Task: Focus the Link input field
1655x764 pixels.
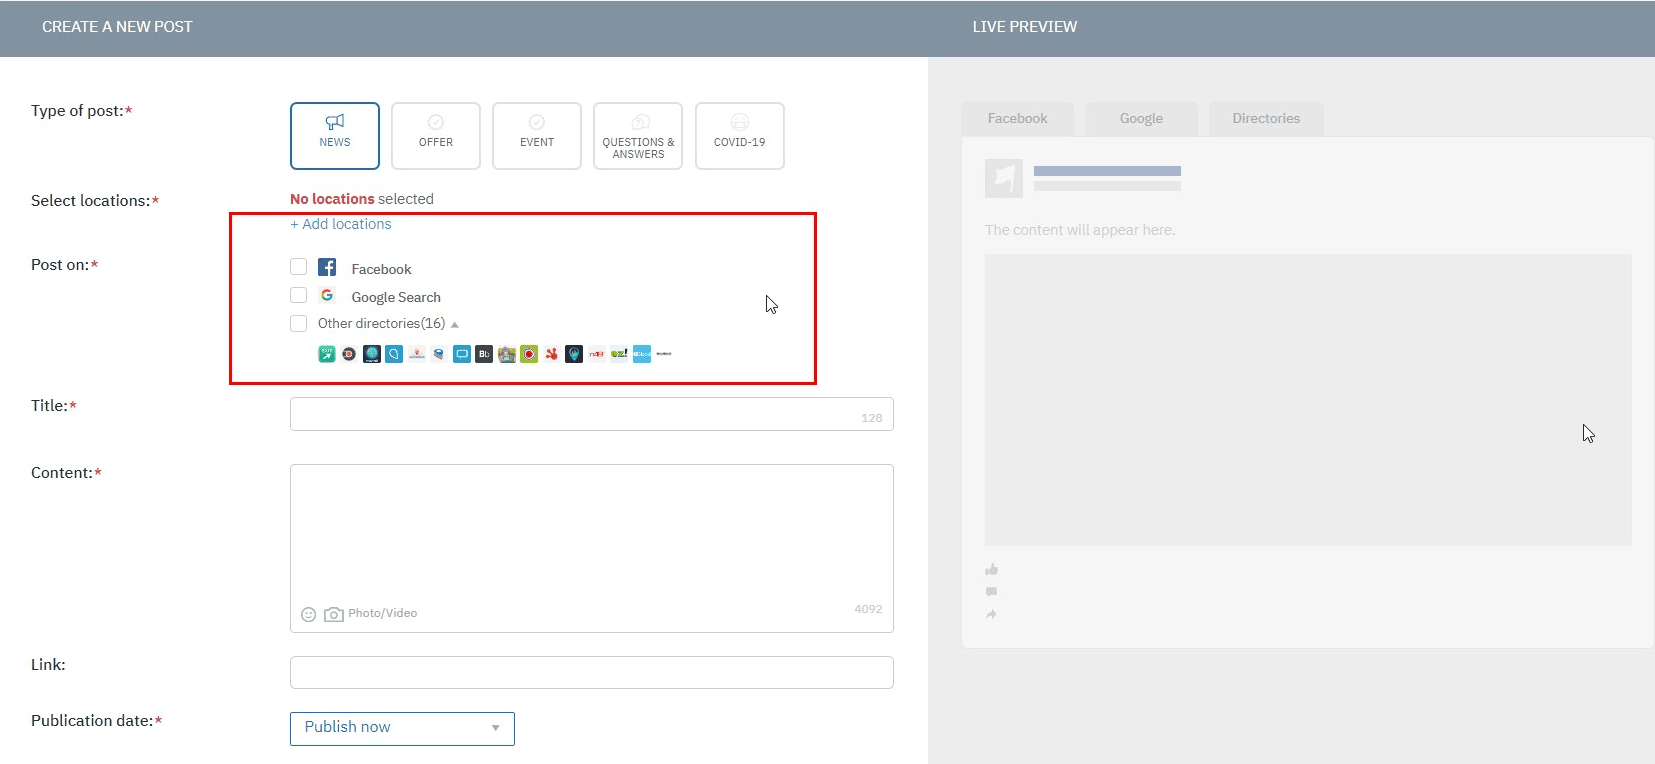Action: pyautogui.click(x=592, y=672)
